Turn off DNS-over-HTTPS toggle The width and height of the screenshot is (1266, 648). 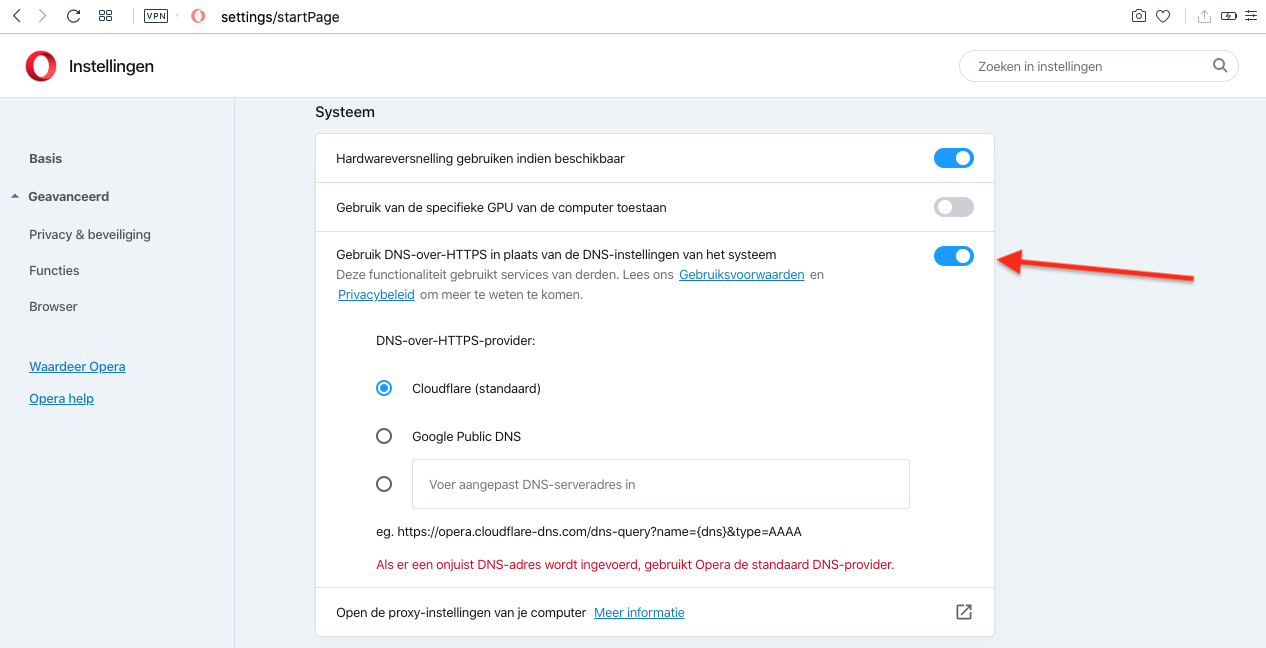(953, 256)
